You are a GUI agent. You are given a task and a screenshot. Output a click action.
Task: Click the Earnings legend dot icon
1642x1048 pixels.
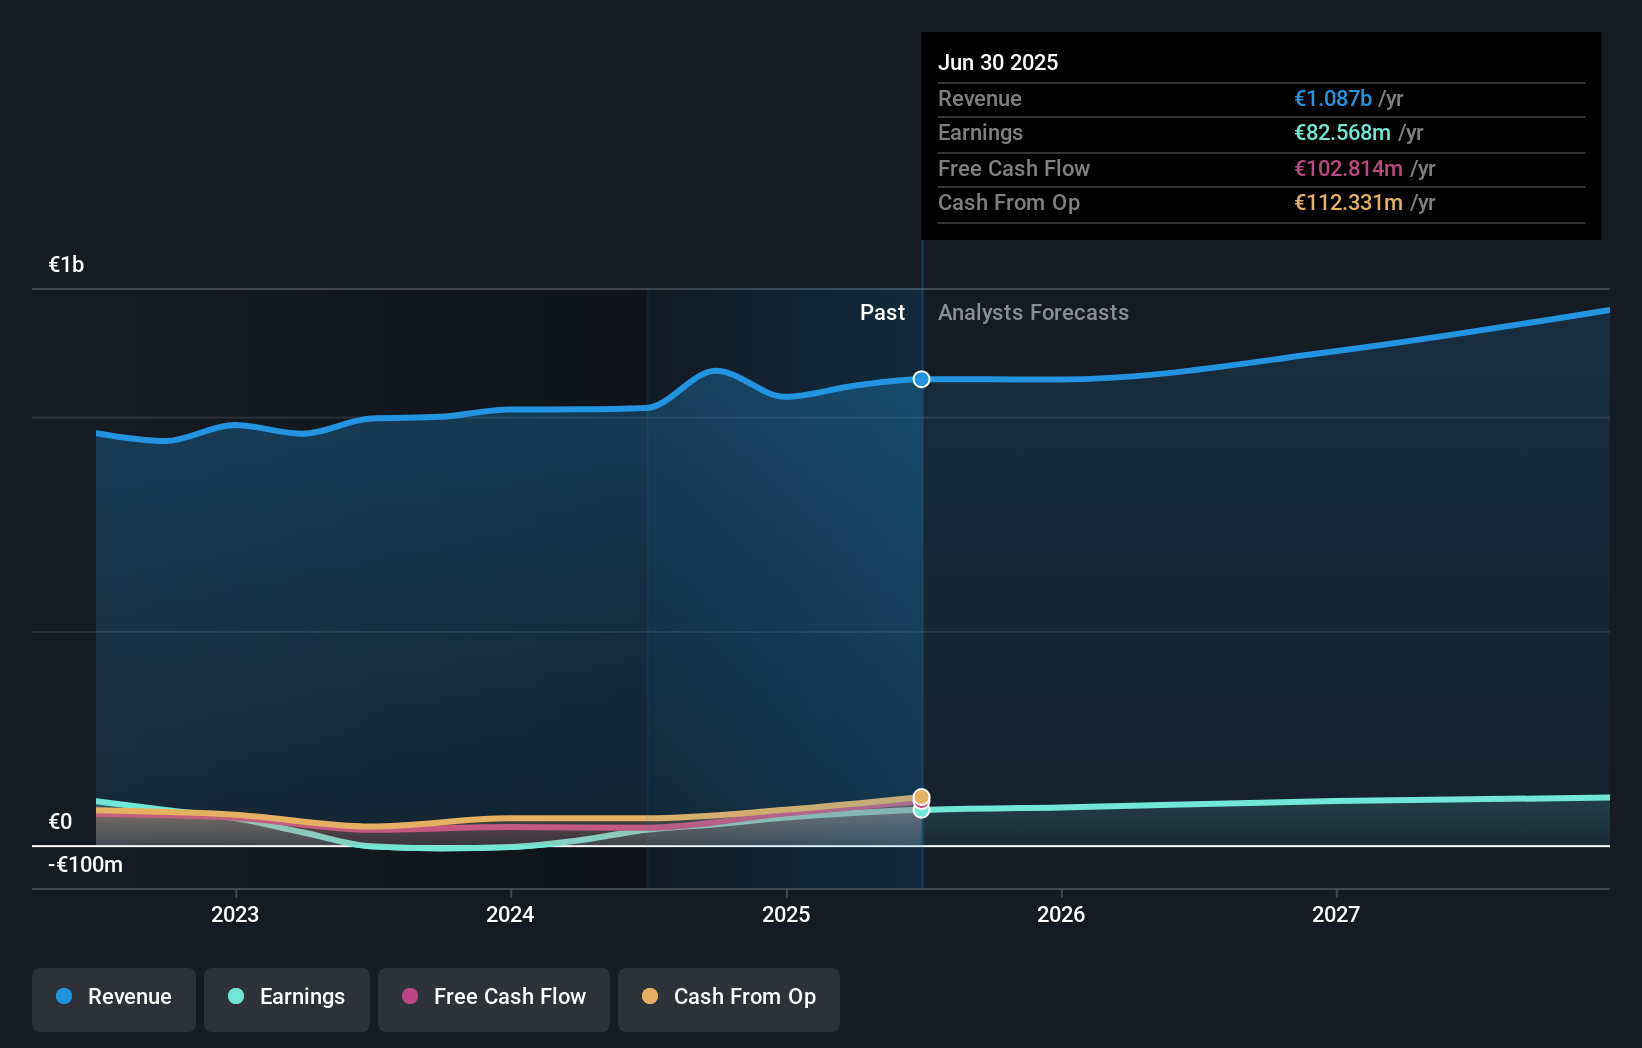(x=234, y=997)
